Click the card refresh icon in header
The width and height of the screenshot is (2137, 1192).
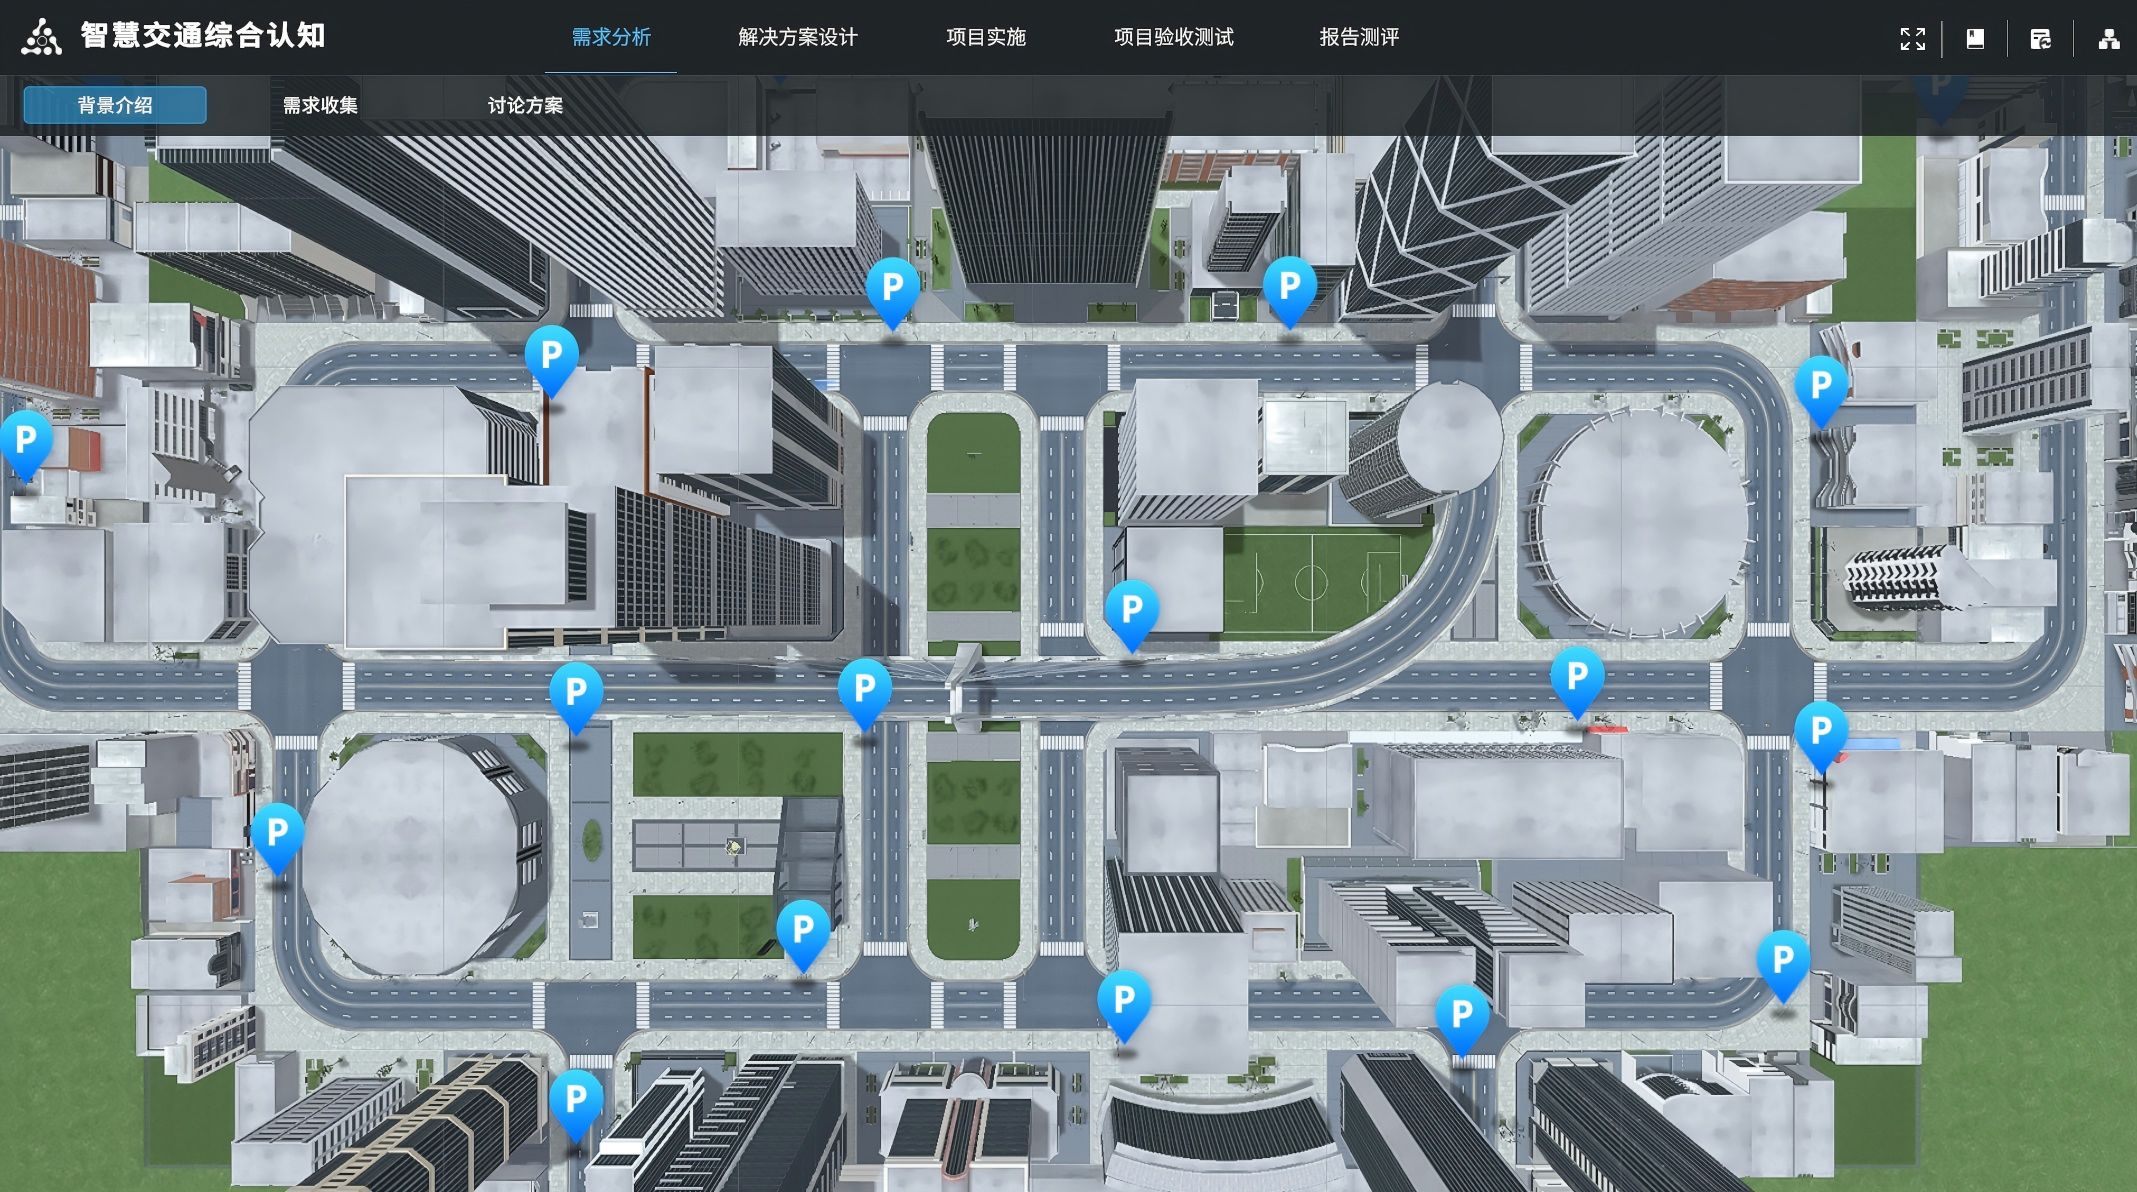[2040, 39]
